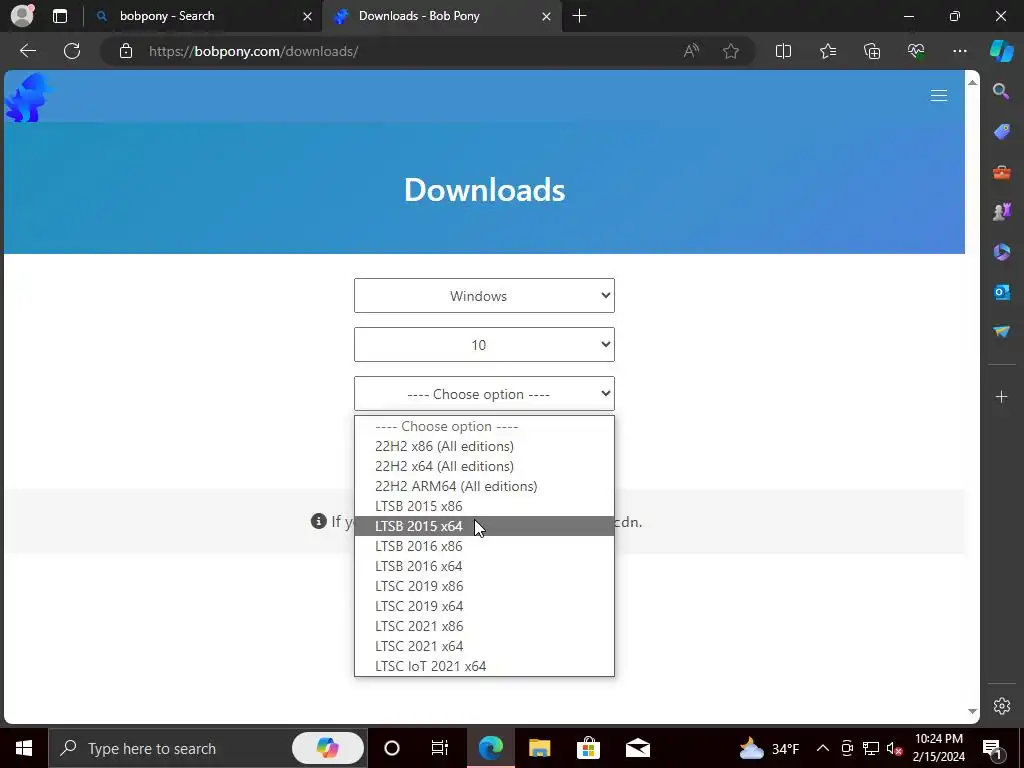
Task: Open Microsoft Store from taskbar
Action: click(588, 748)
